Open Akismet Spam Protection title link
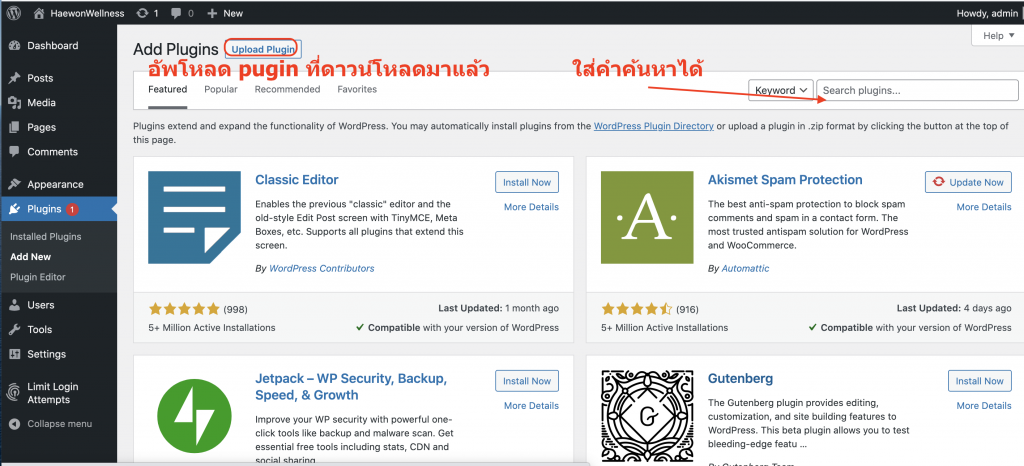1024x466 pixels. (785, 179)
